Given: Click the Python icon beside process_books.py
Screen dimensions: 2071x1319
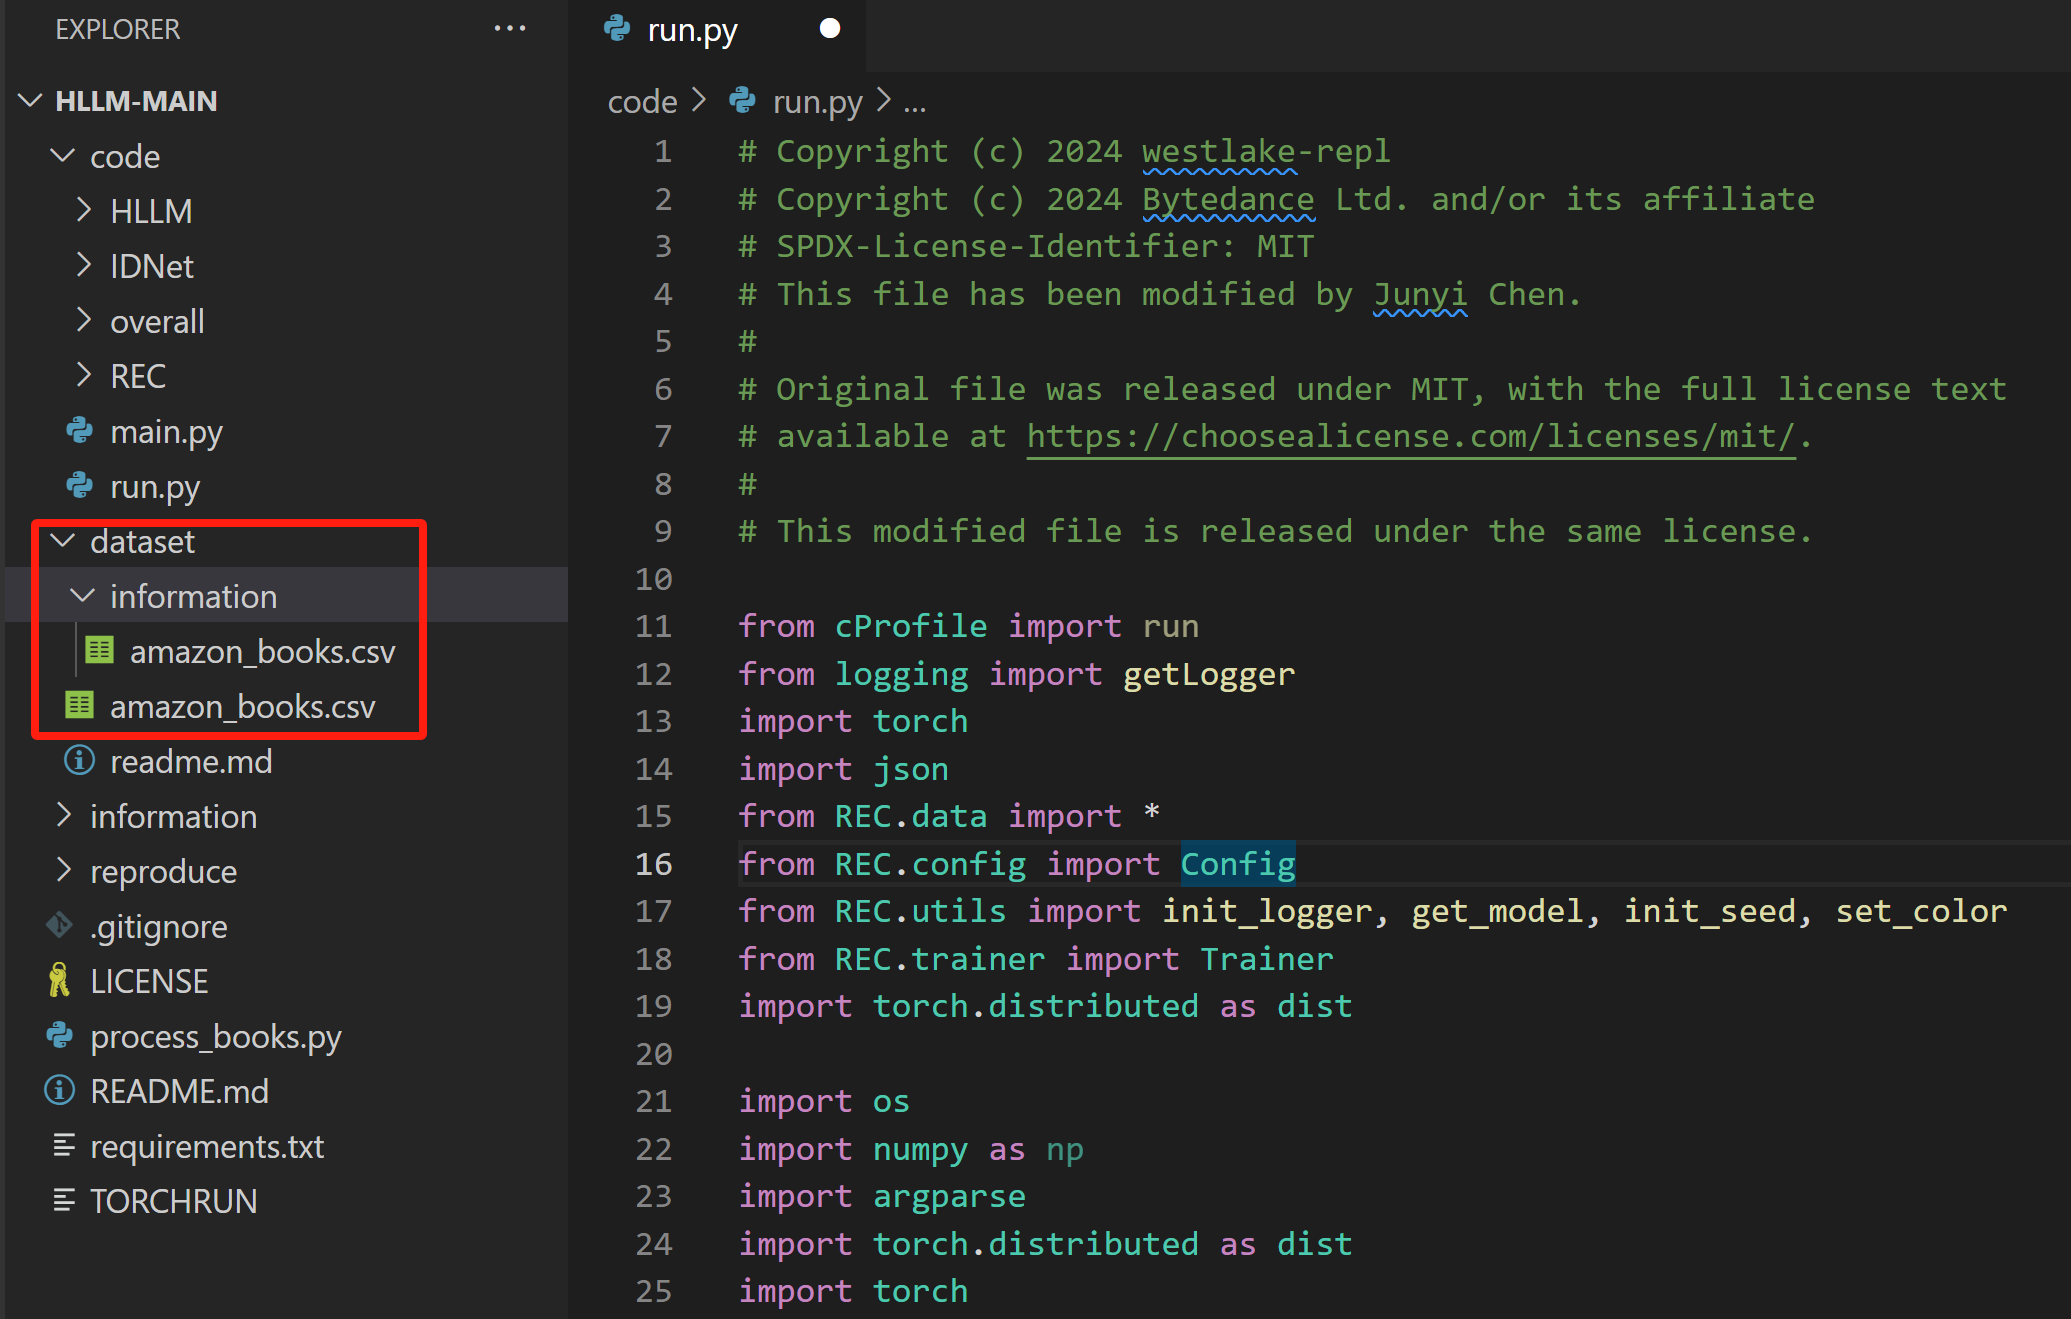Looking at the screenshot, I should pos(60,1036).
